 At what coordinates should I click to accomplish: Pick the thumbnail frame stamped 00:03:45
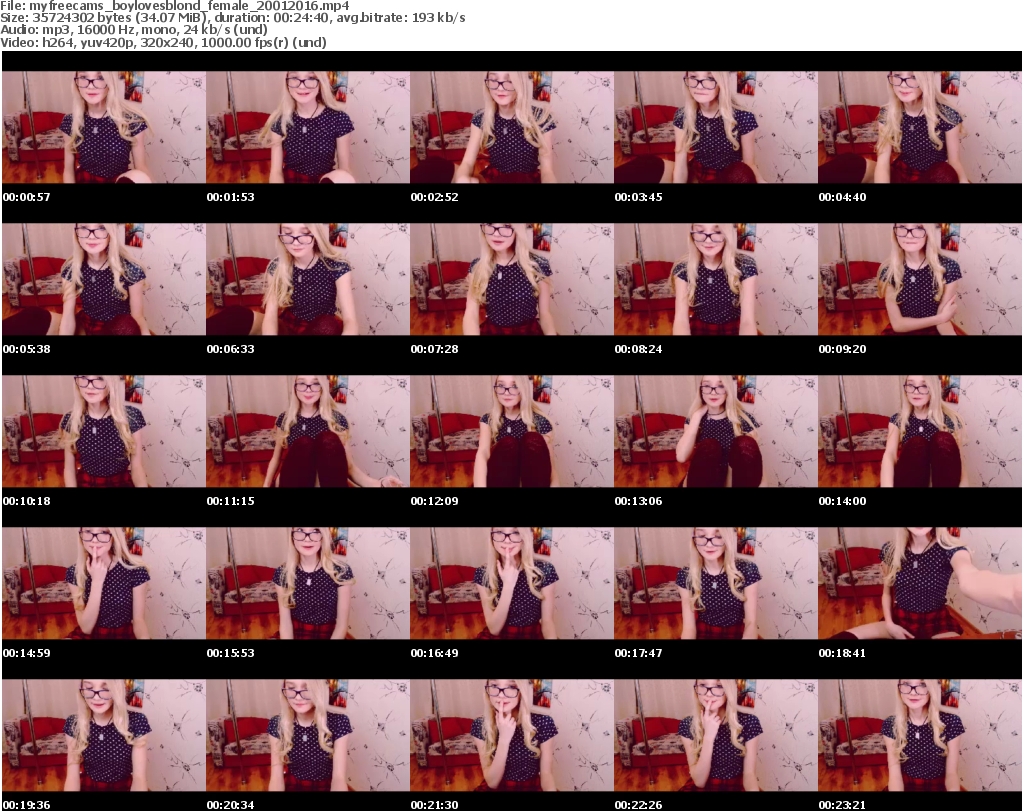(x=716, y=127)
